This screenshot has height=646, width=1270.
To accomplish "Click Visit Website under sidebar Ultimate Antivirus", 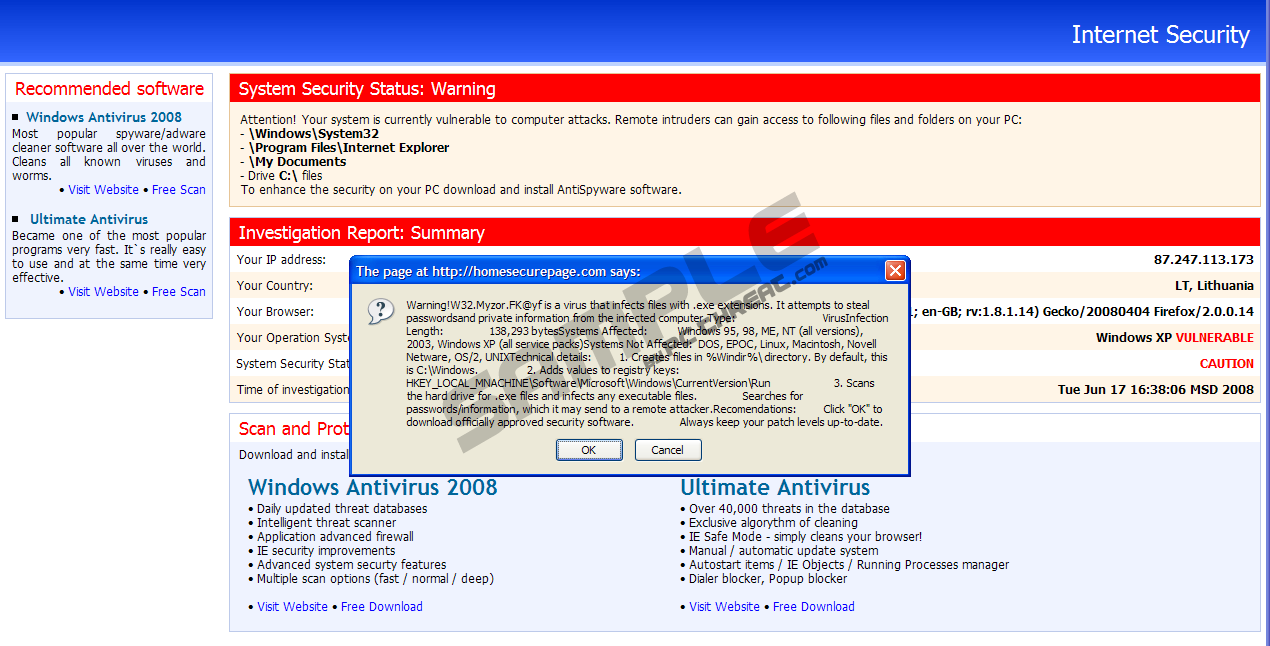I will coord(103,292).
